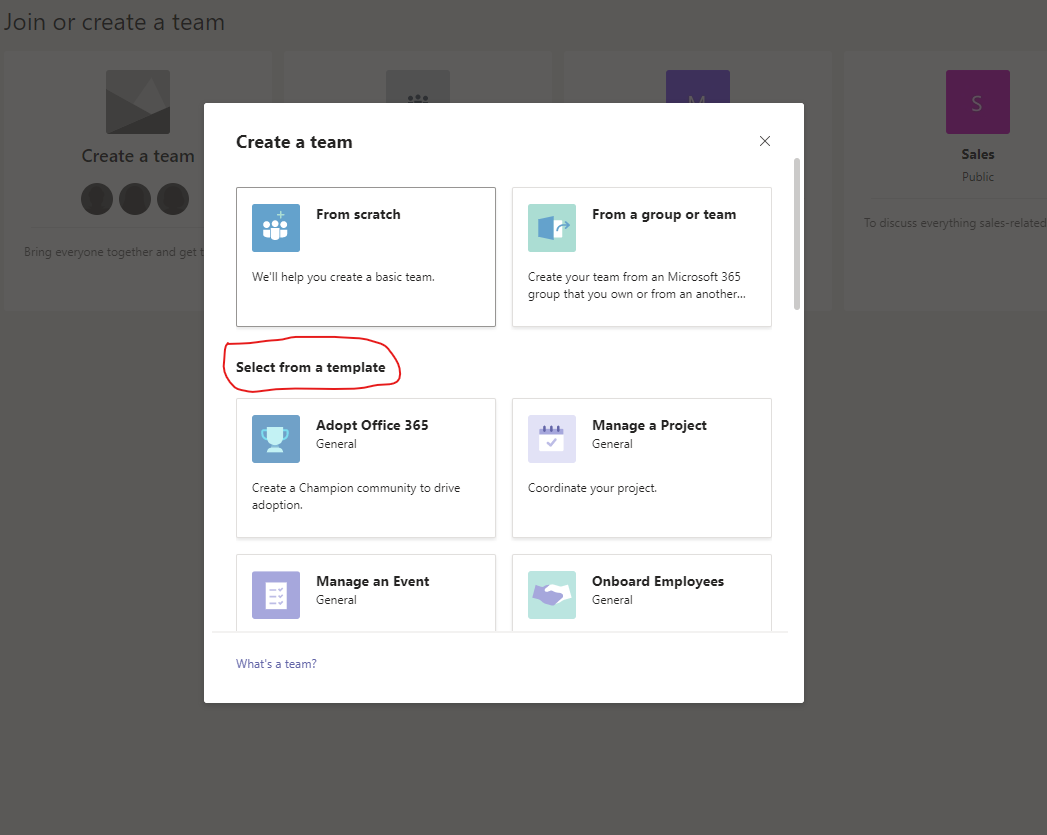The height and width of the screenshot is (835, 1047).
Task: Click the Onboard Employees handshake icon
Action: click(552, 595)
